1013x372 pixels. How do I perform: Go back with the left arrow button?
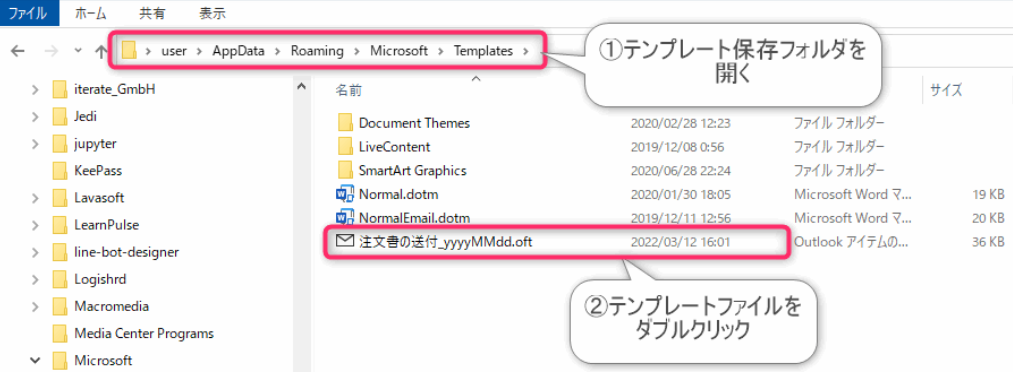pos(17,51)
